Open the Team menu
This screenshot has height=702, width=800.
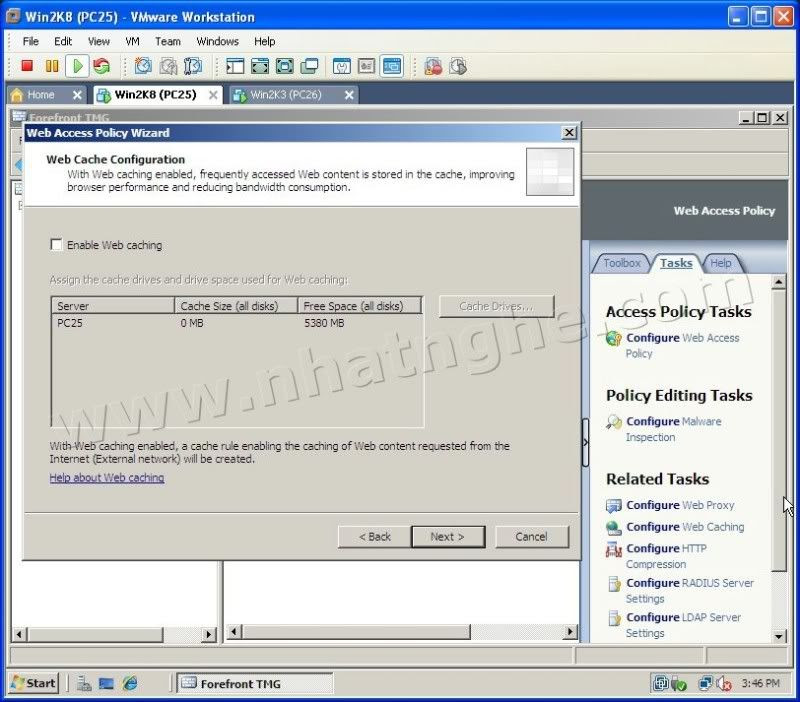pos(168,41)
